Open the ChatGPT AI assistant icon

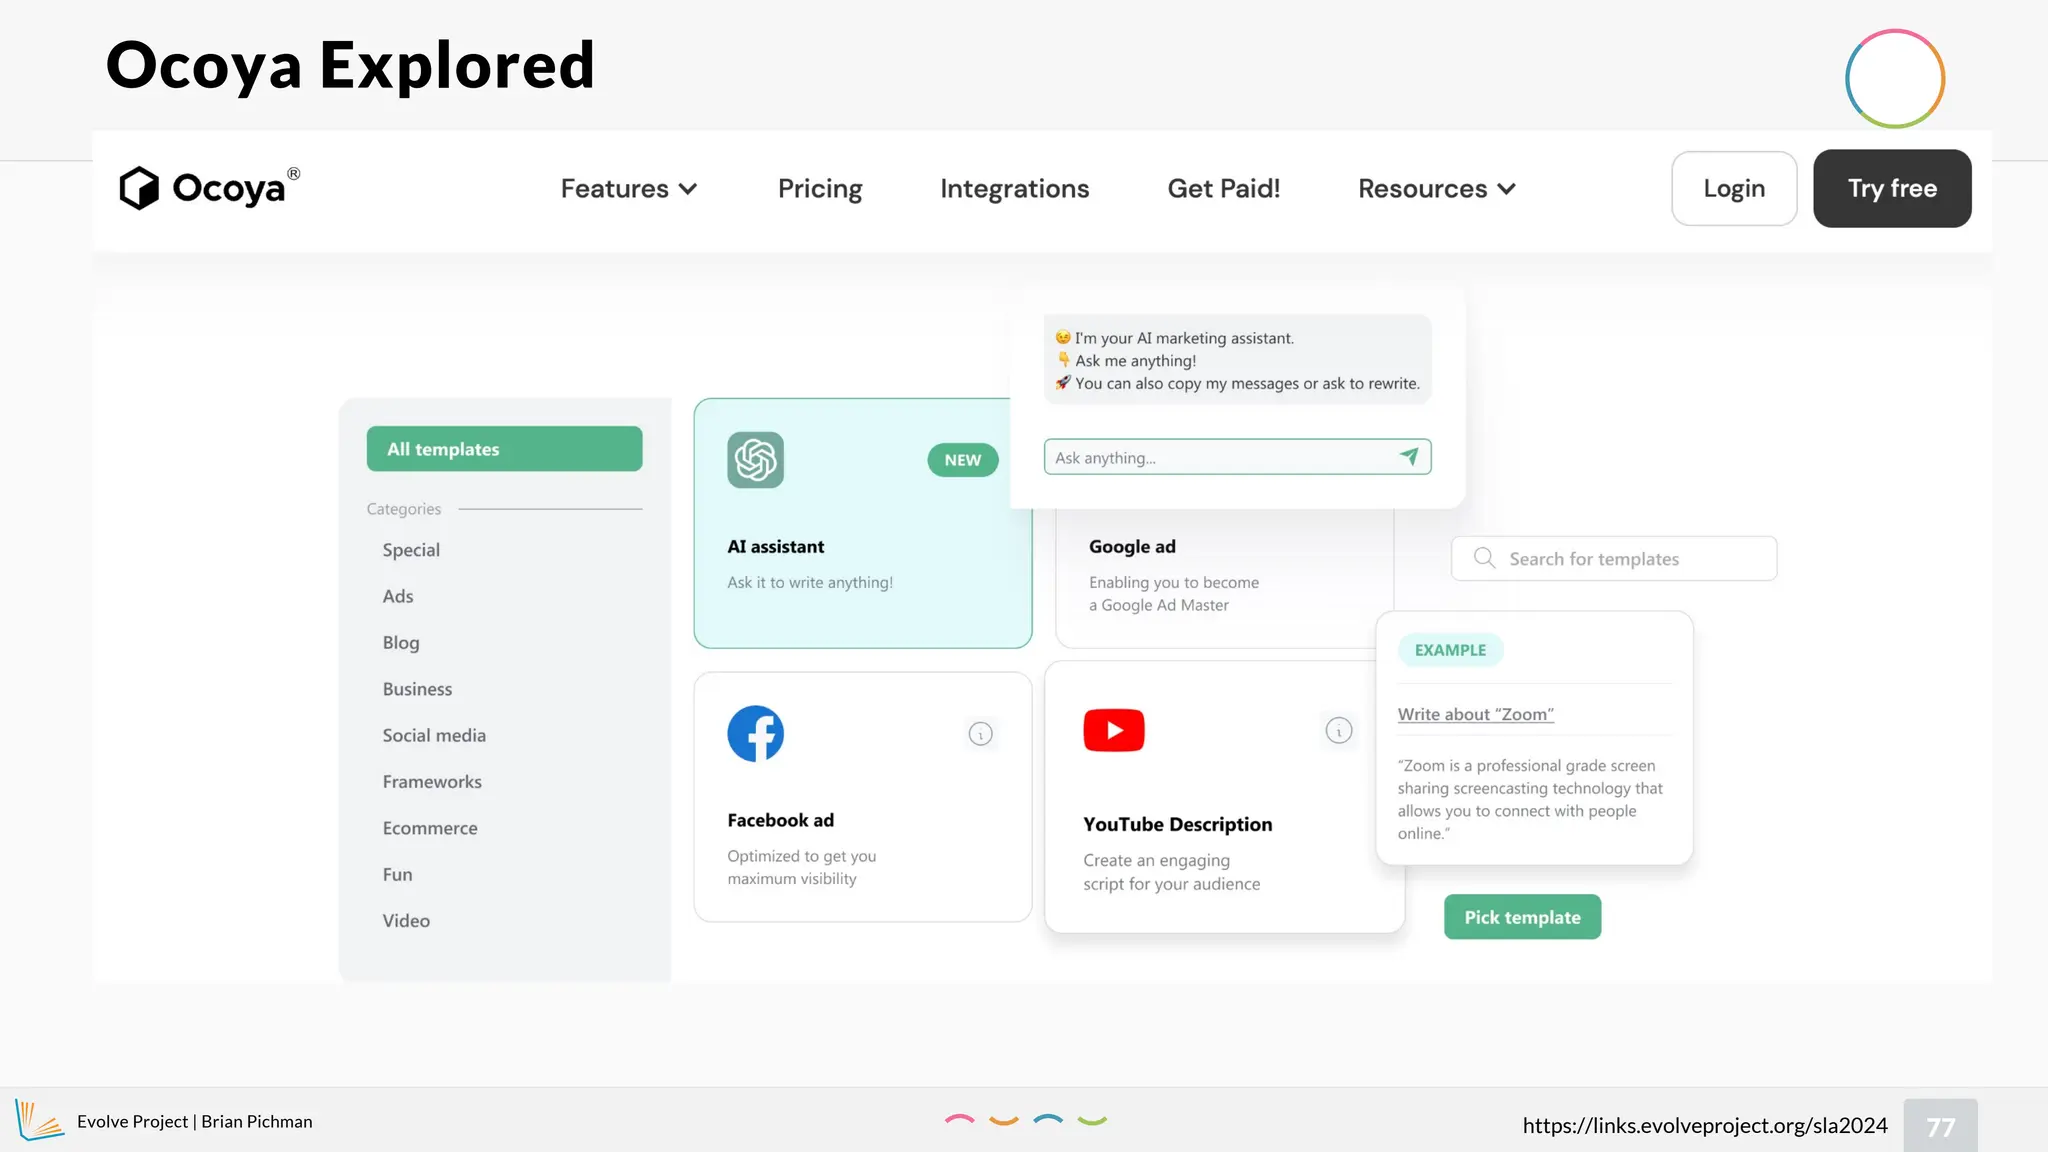coord(755,460)
